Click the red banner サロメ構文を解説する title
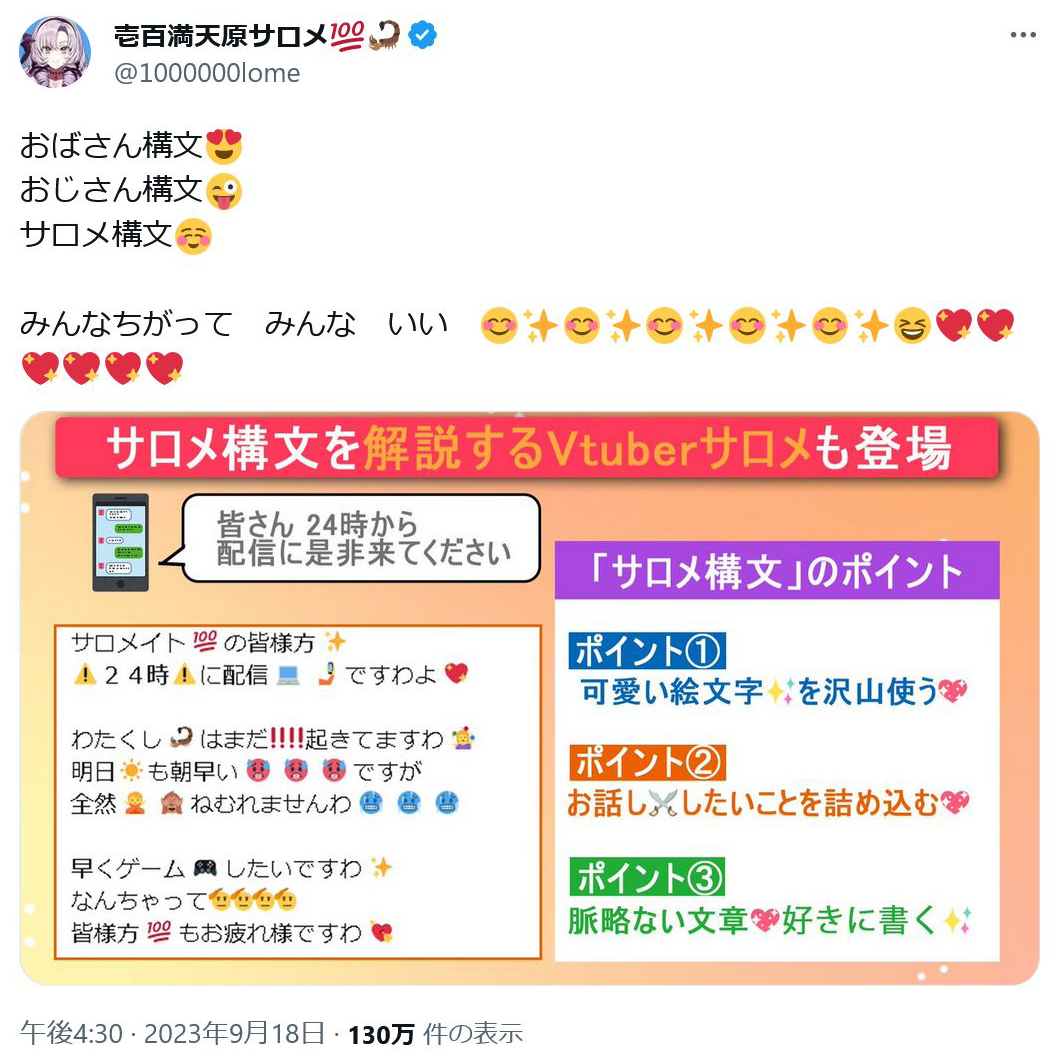 pos(527,448)
